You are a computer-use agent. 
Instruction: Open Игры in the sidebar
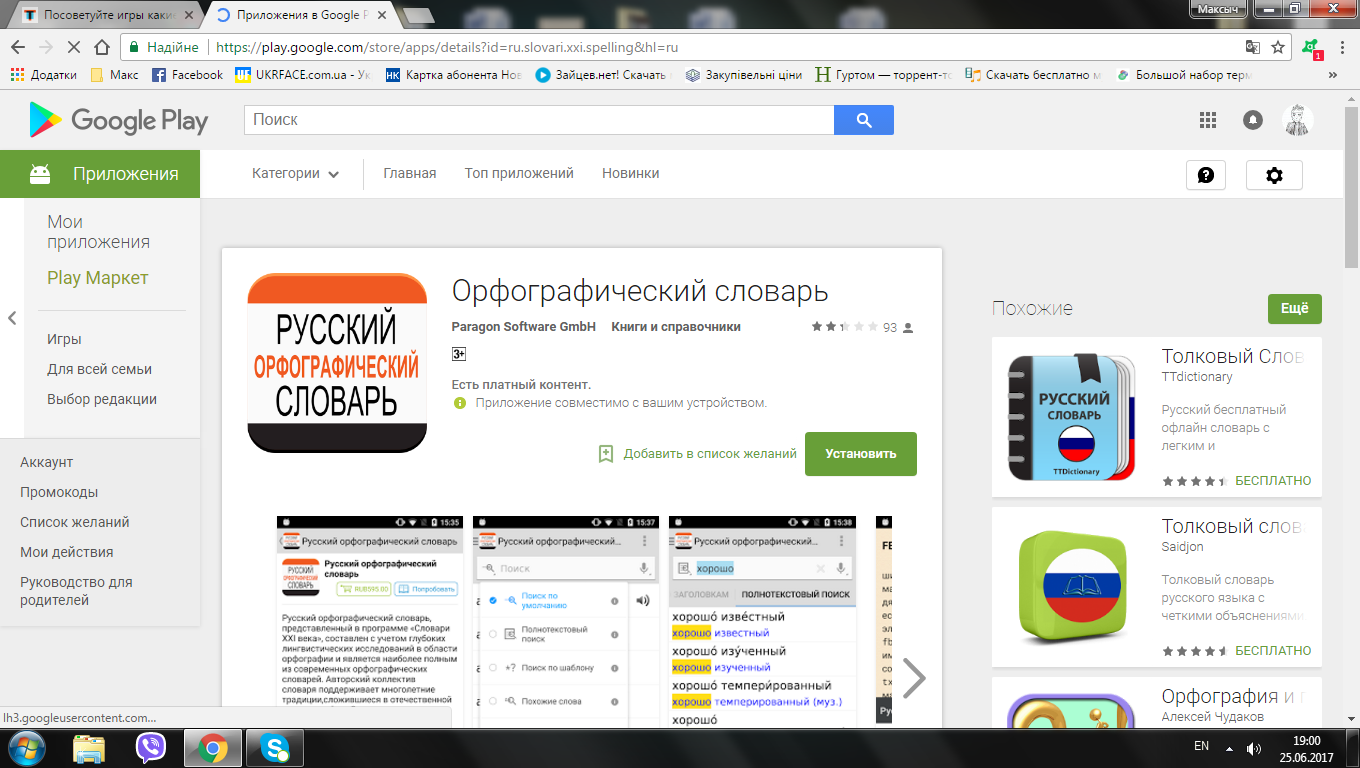[64, 340]
